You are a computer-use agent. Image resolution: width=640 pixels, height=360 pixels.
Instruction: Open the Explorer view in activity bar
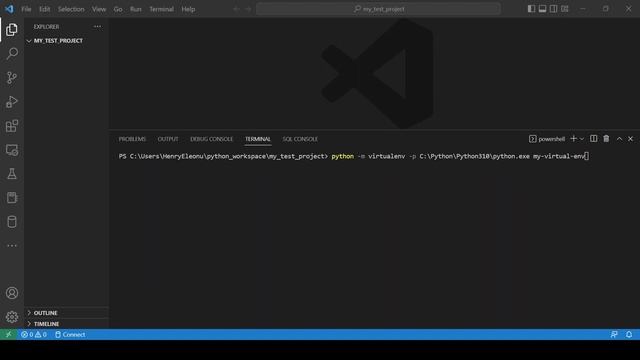[12, 29]
